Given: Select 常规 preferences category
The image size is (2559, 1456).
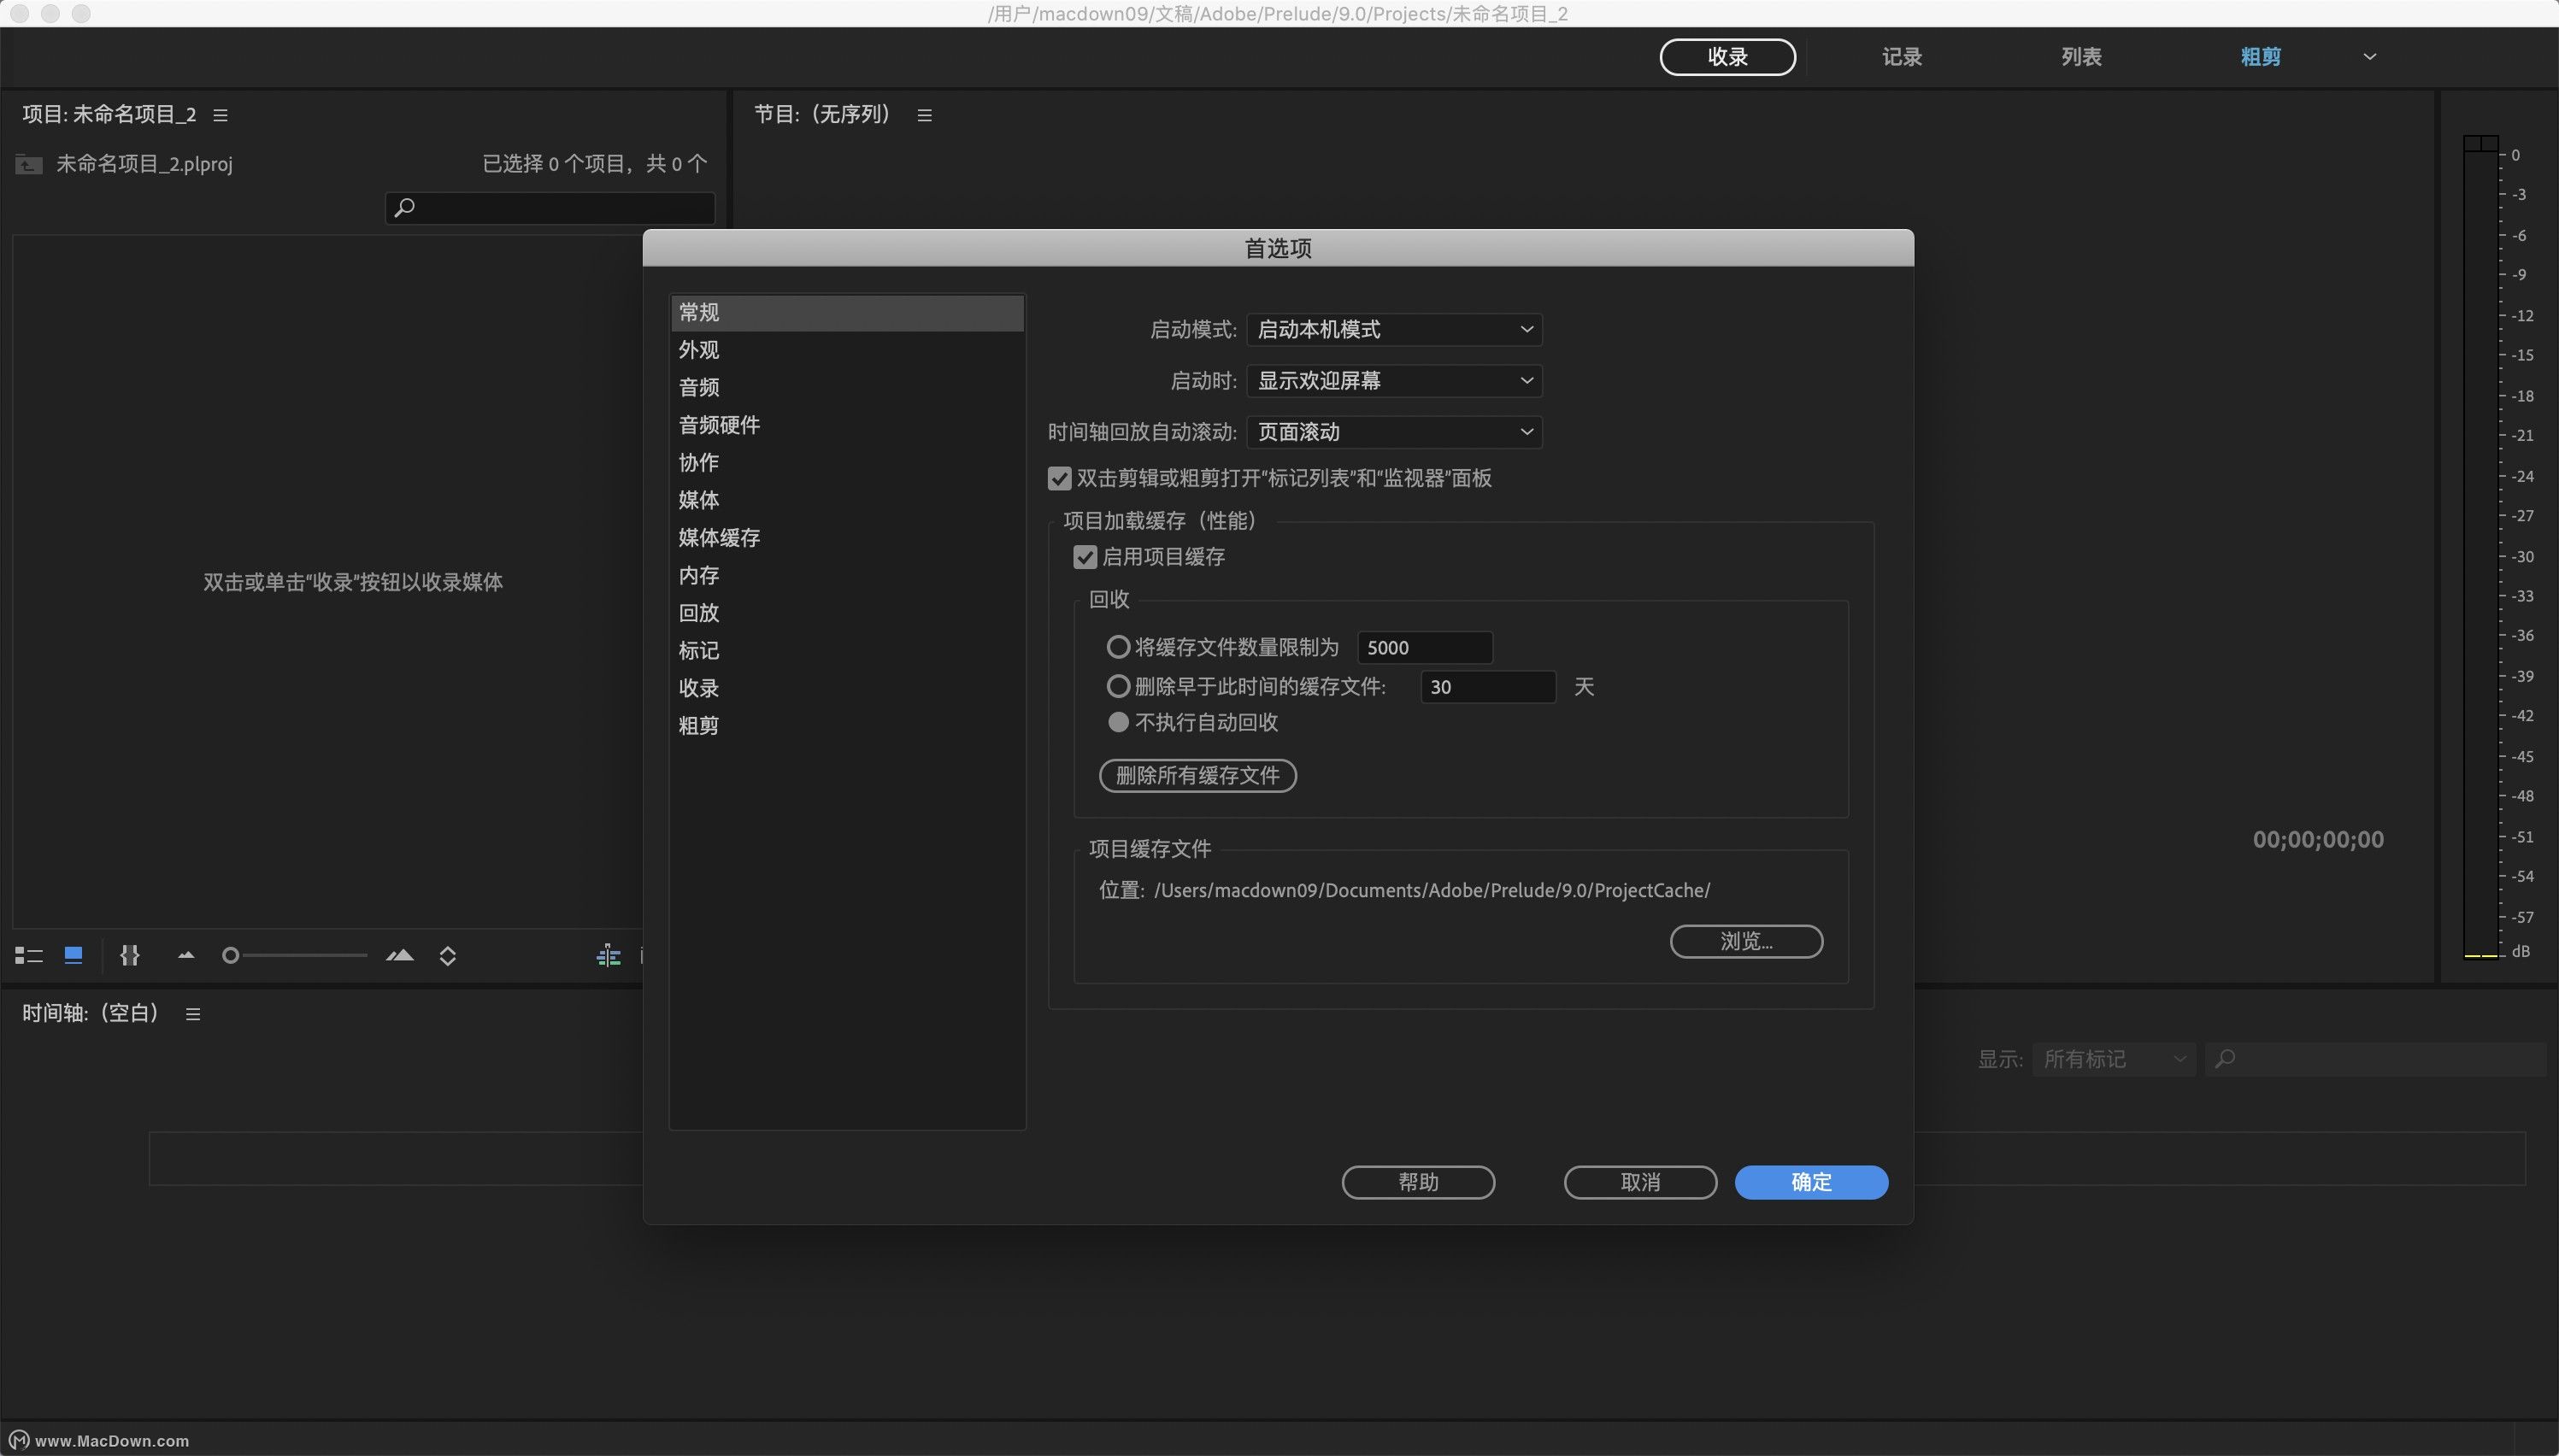Looking at the screenshot, I should click(847, 312).
